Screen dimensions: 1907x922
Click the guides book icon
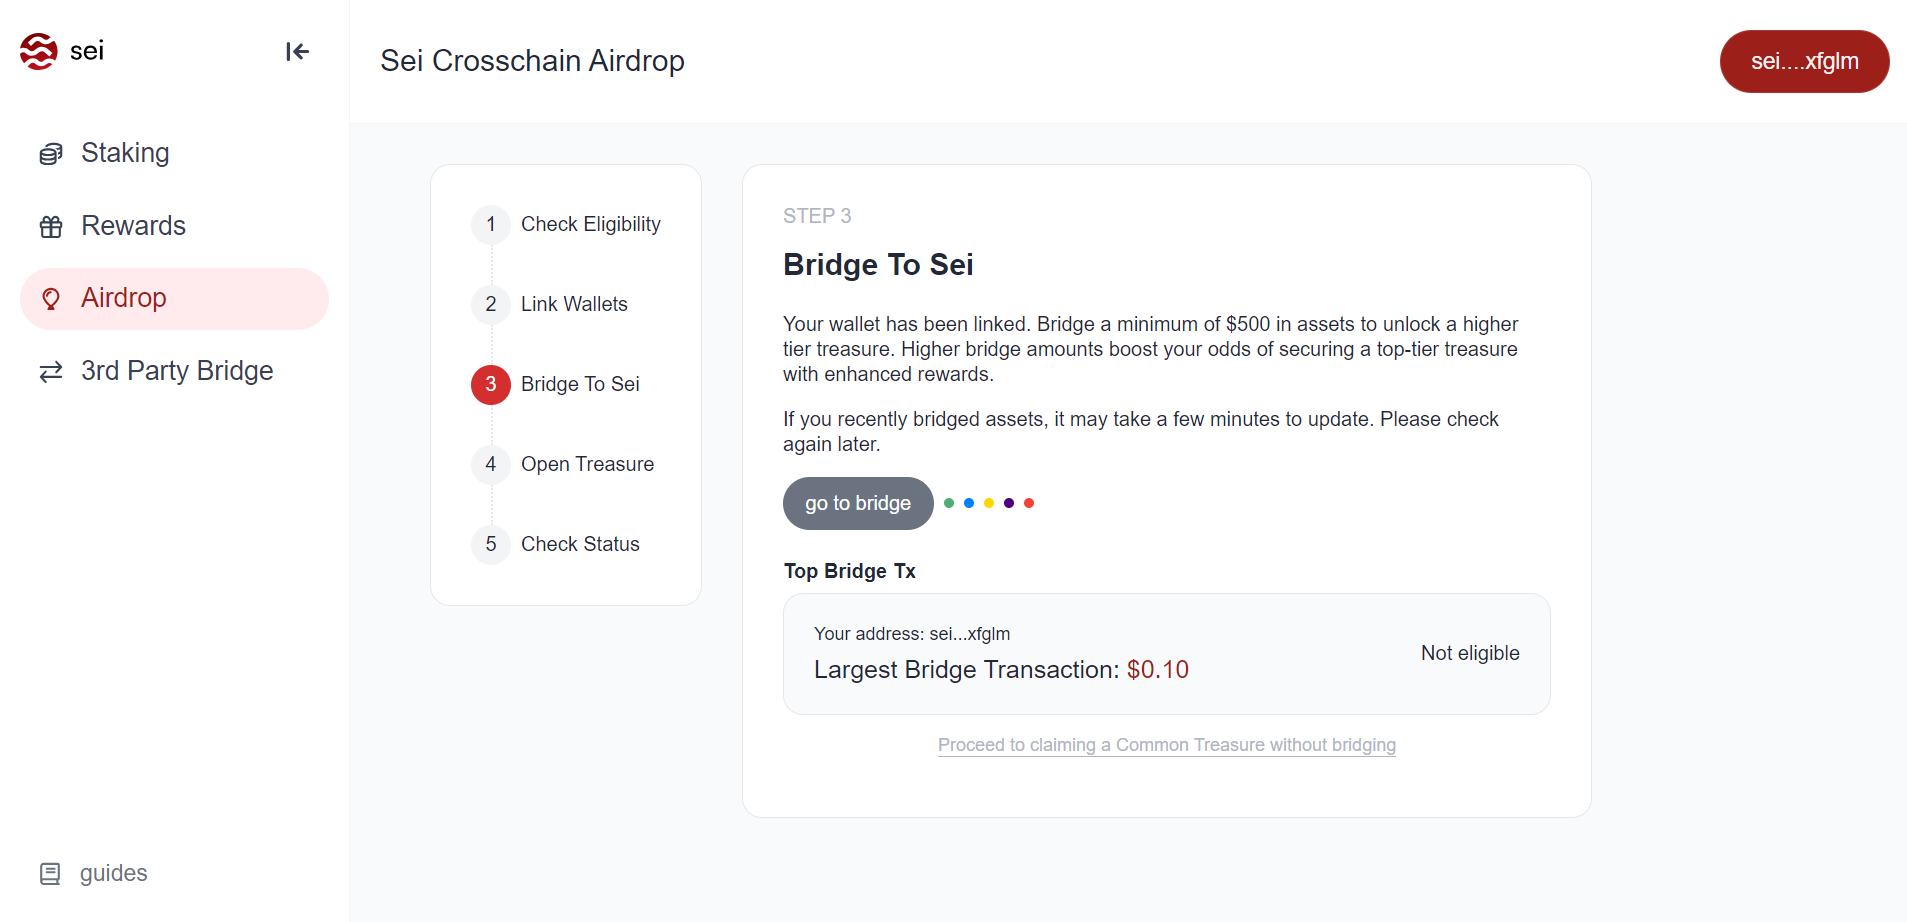click(x=50, y=874)
